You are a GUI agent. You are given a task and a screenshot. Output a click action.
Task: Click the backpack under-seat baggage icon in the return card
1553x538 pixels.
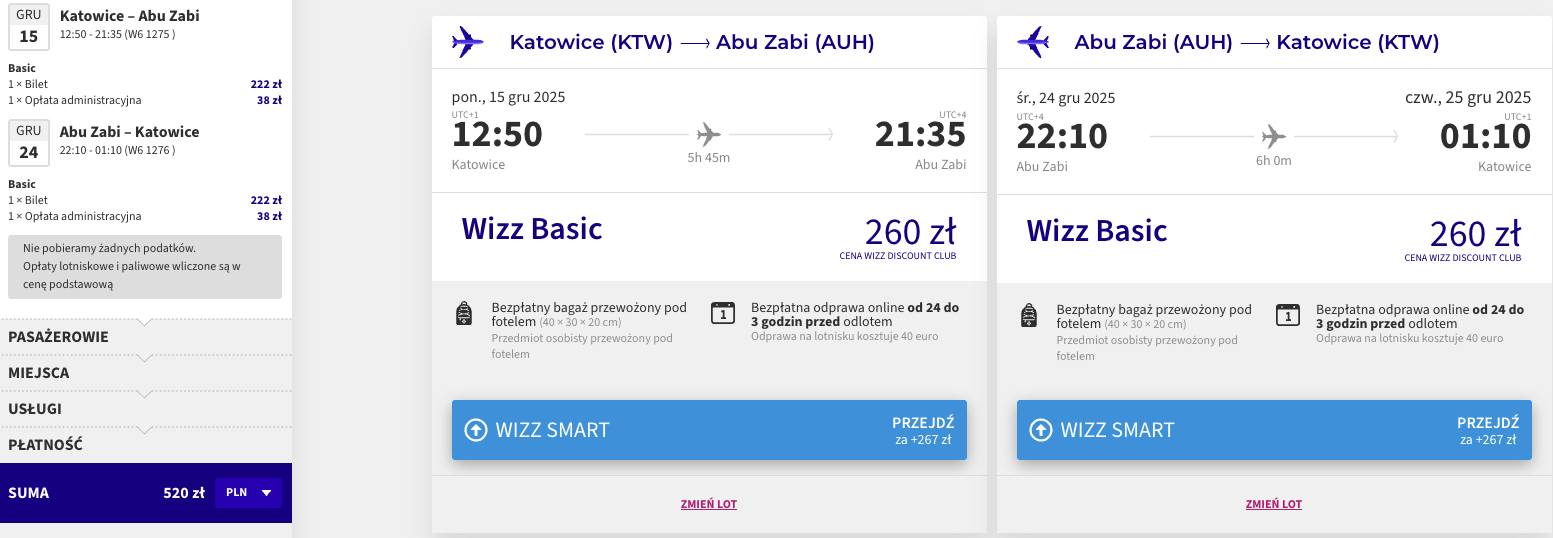(x=1028, y=315)
